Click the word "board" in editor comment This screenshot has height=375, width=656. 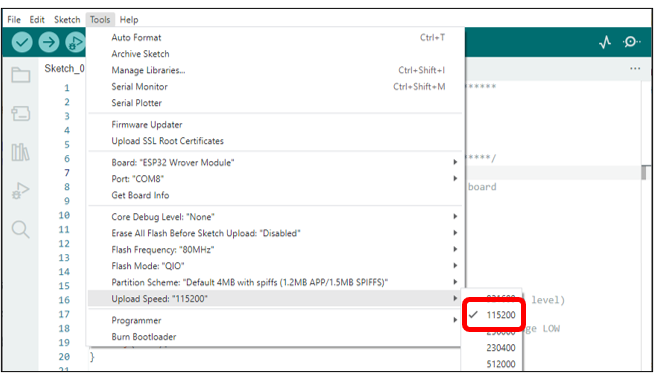tap(482, 187)
